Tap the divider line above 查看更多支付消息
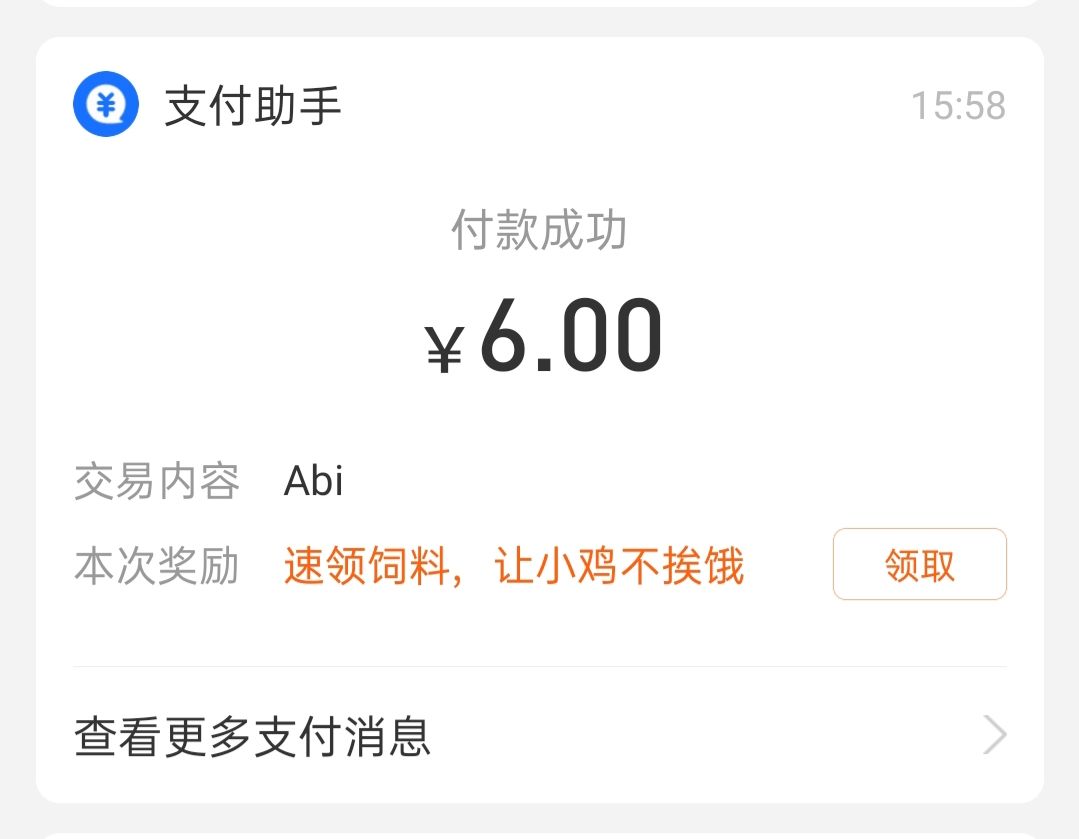The height and width of the screenshot is (839, 1079). (539, 666)
